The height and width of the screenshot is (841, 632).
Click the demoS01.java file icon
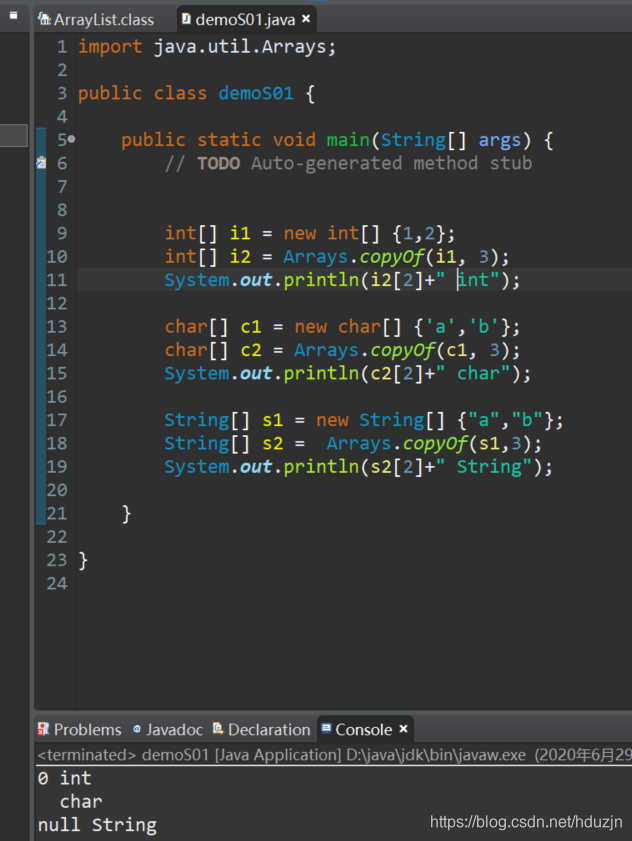tap(186, 19)
